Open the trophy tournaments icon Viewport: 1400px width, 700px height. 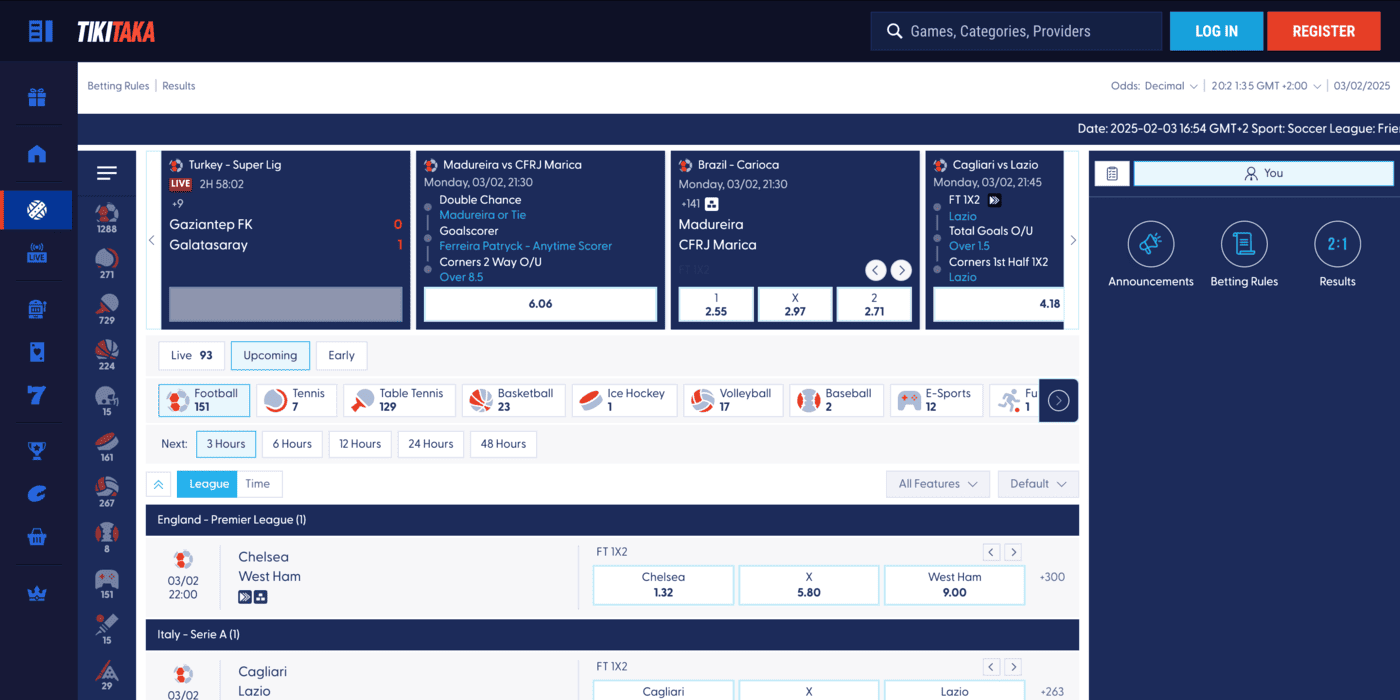pos(37,451)
